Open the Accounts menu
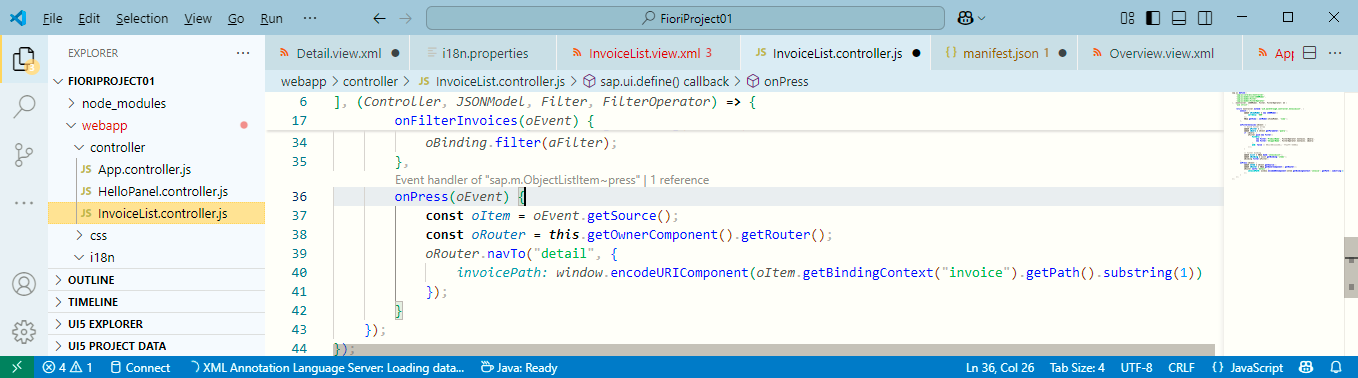Image resolution: width=1358 pixels, height=378 pixels. (x=24, y=284)
